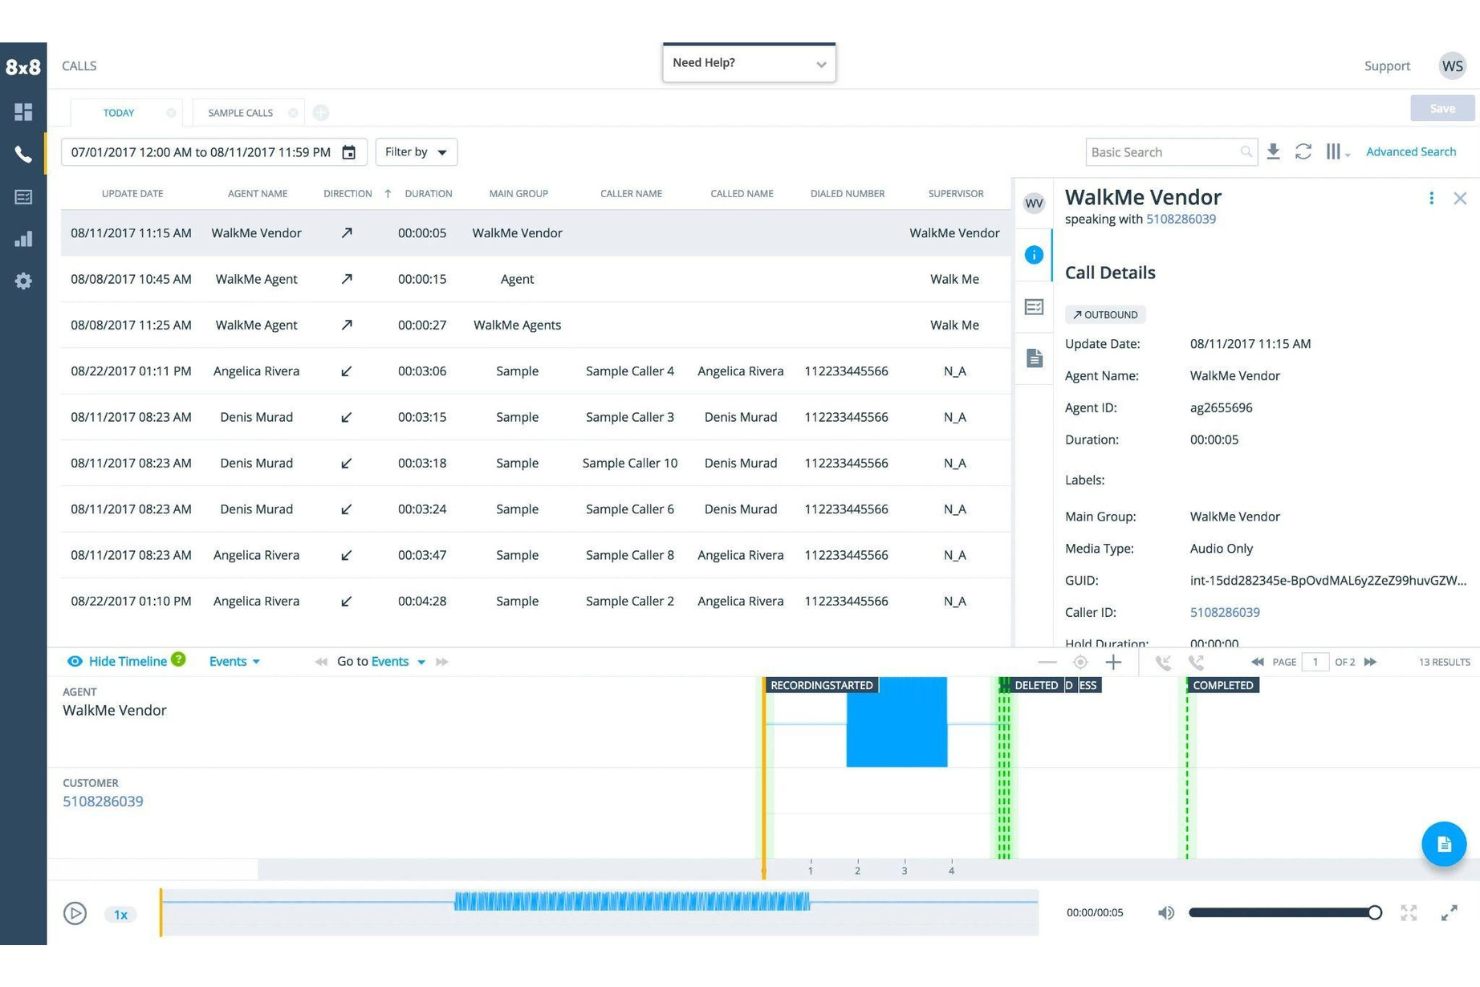Screen dimensions: 1480x987
Task: Open settings gear in left sidebar
Action: (23, 281)
